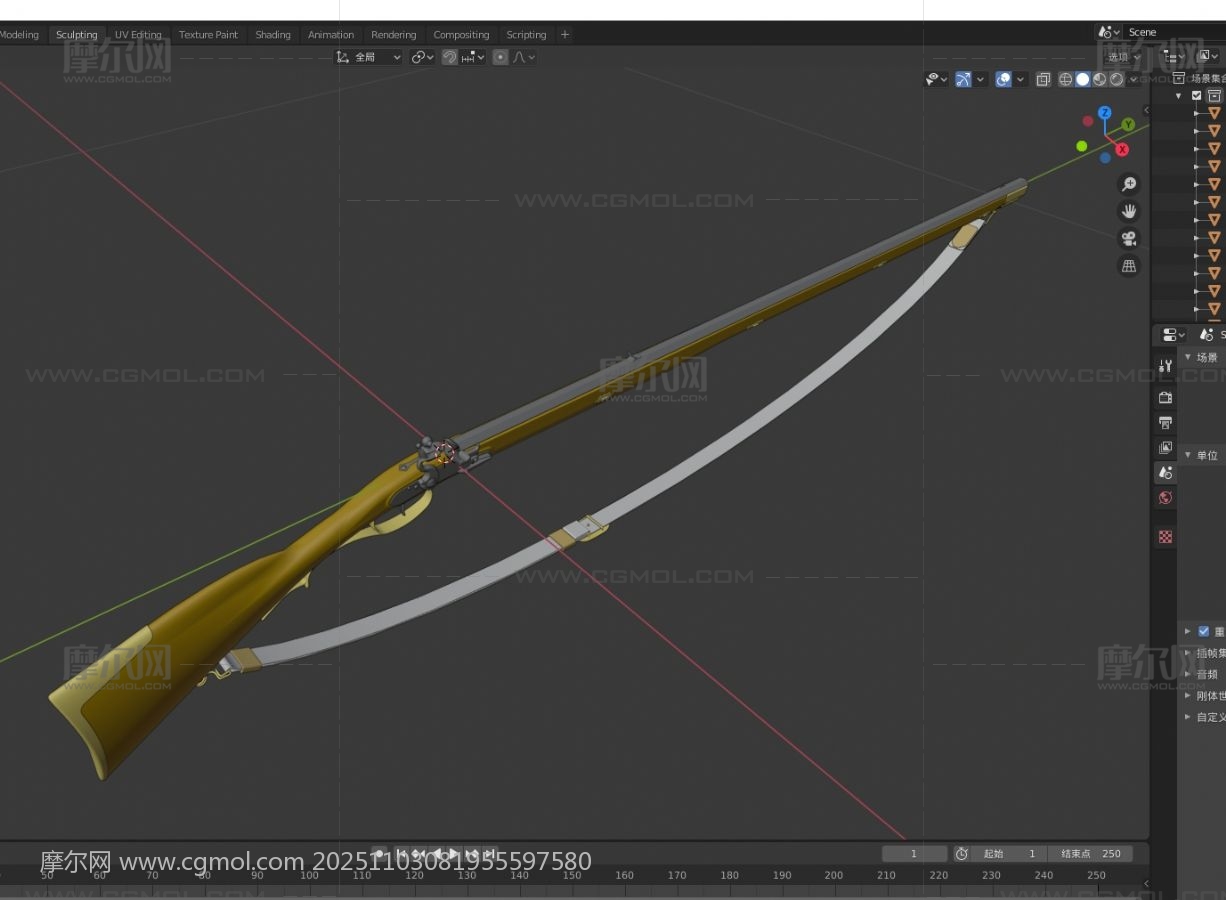This screenshot has height=900, width=1226.
Task: Click the zoom in/out viewport icon
Action: click(x=1129, y=184)
